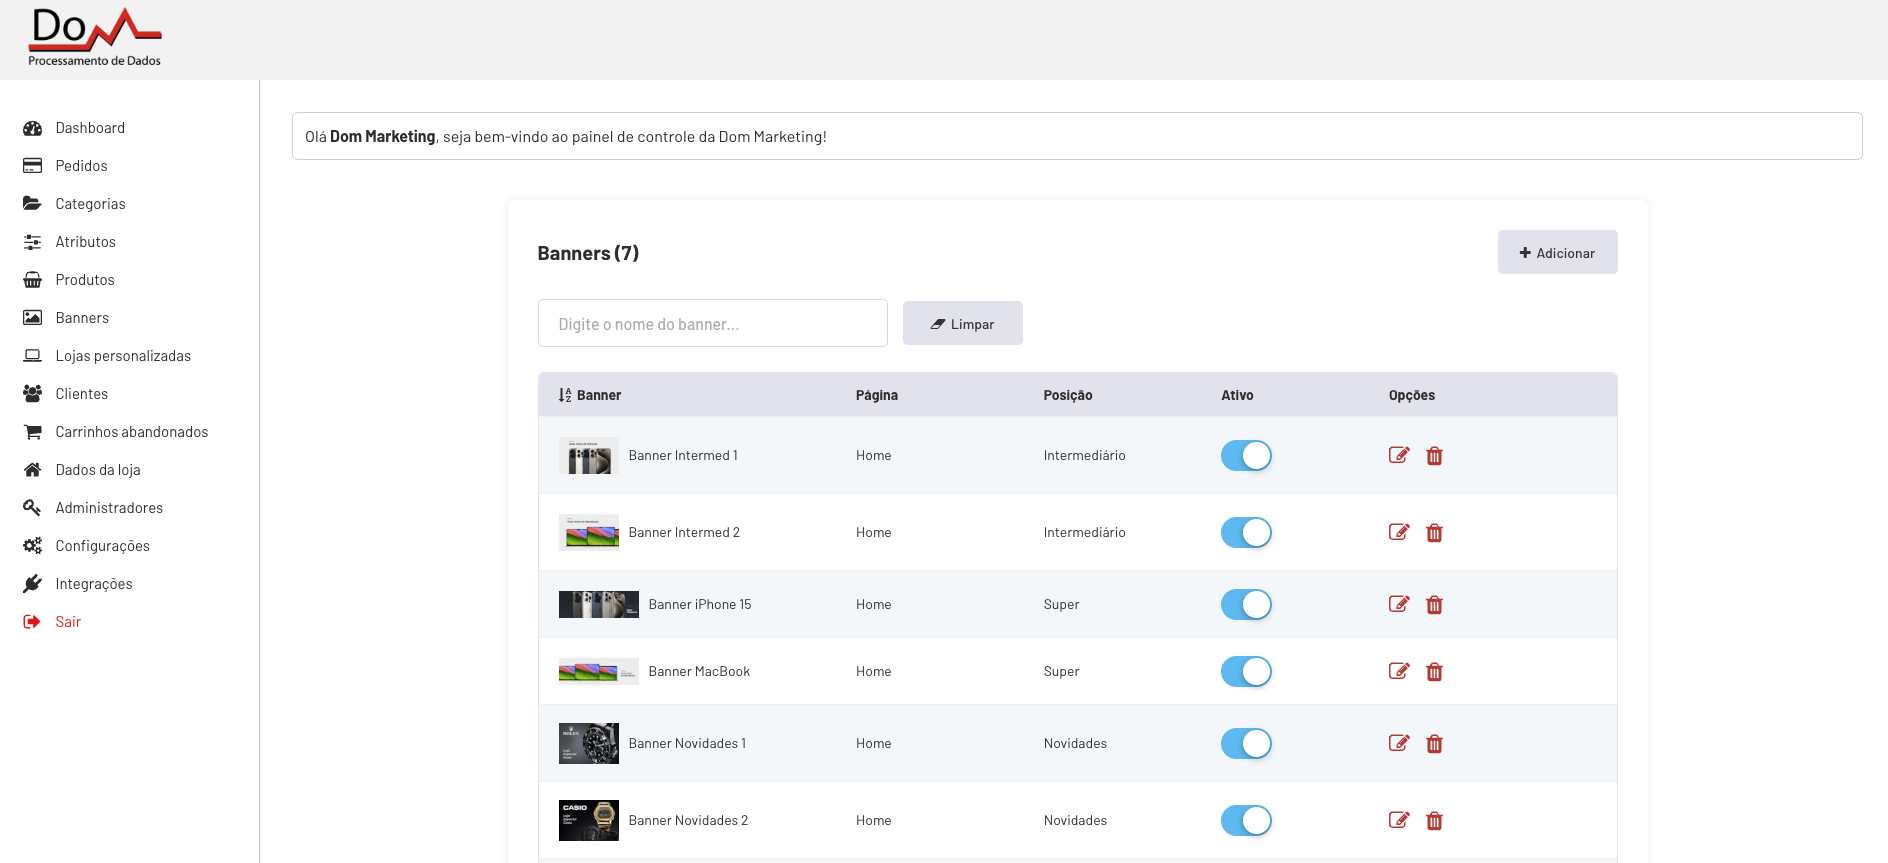Log out using the Sair link
The height and width of the screenshot is (863, 1888).
click(x=68, y=622)
